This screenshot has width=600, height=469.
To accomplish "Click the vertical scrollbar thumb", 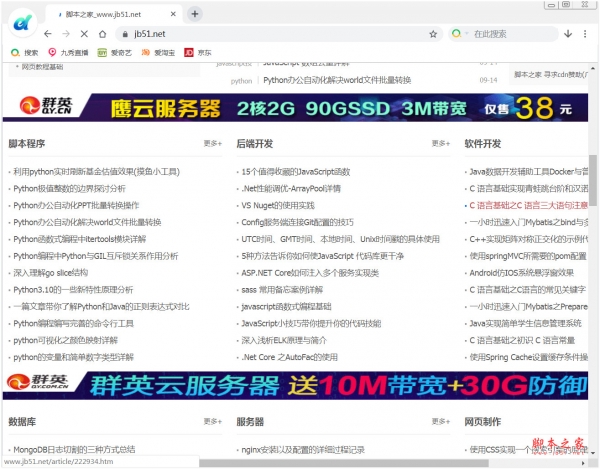I will click(x=593, y=180).
